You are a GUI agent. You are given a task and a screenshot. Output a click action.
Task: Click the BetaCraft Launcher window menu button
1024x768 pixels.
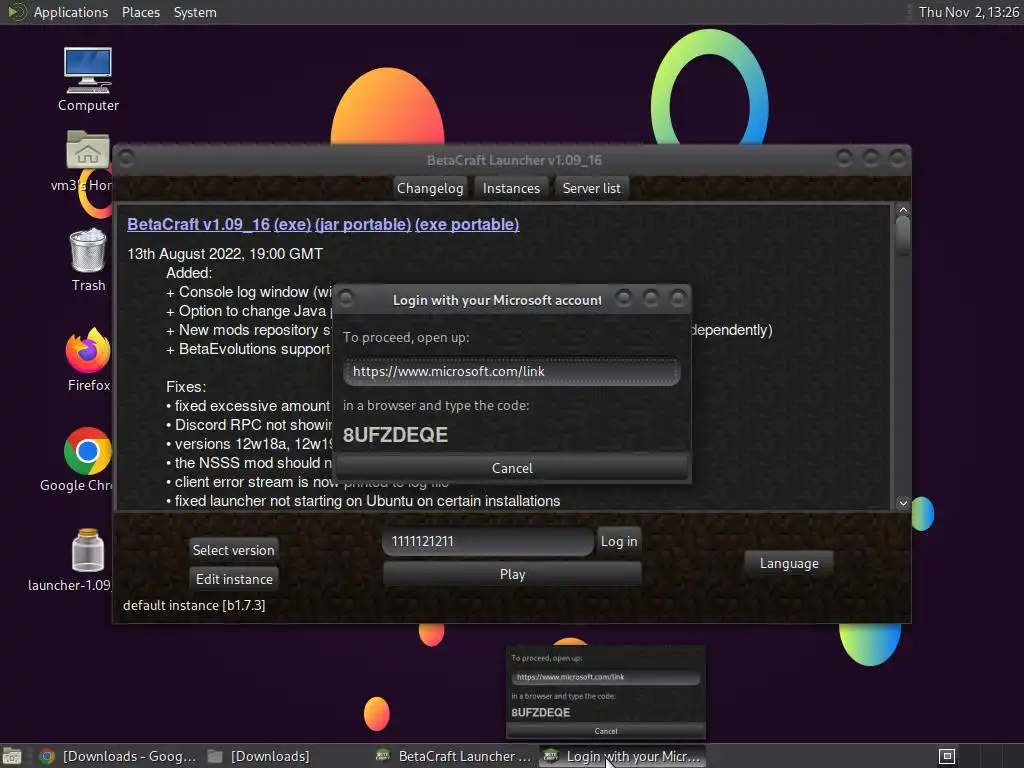point(127,159)
